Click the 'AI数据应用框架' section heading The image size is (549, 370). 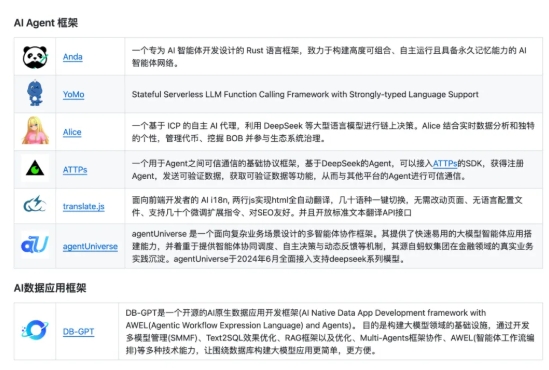click(x=50, y=288)
